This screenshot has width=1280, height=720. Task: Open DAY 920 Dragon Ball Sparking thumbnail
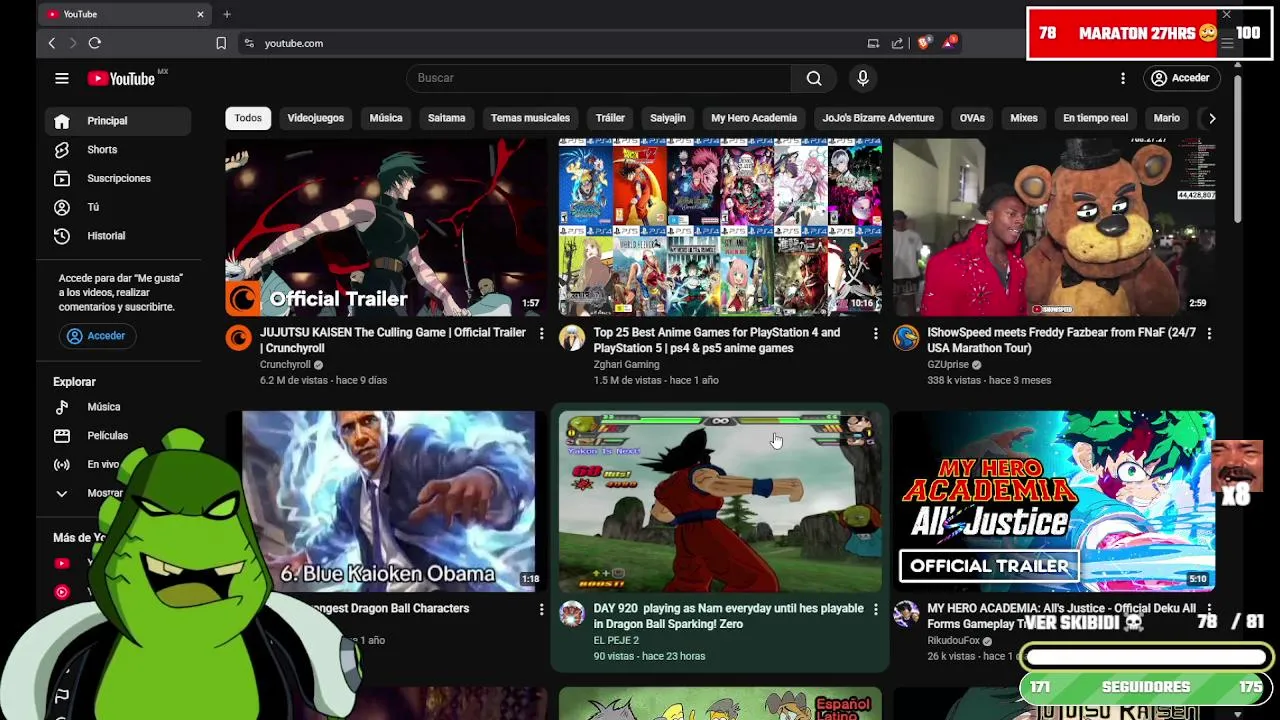pos(720,501)
